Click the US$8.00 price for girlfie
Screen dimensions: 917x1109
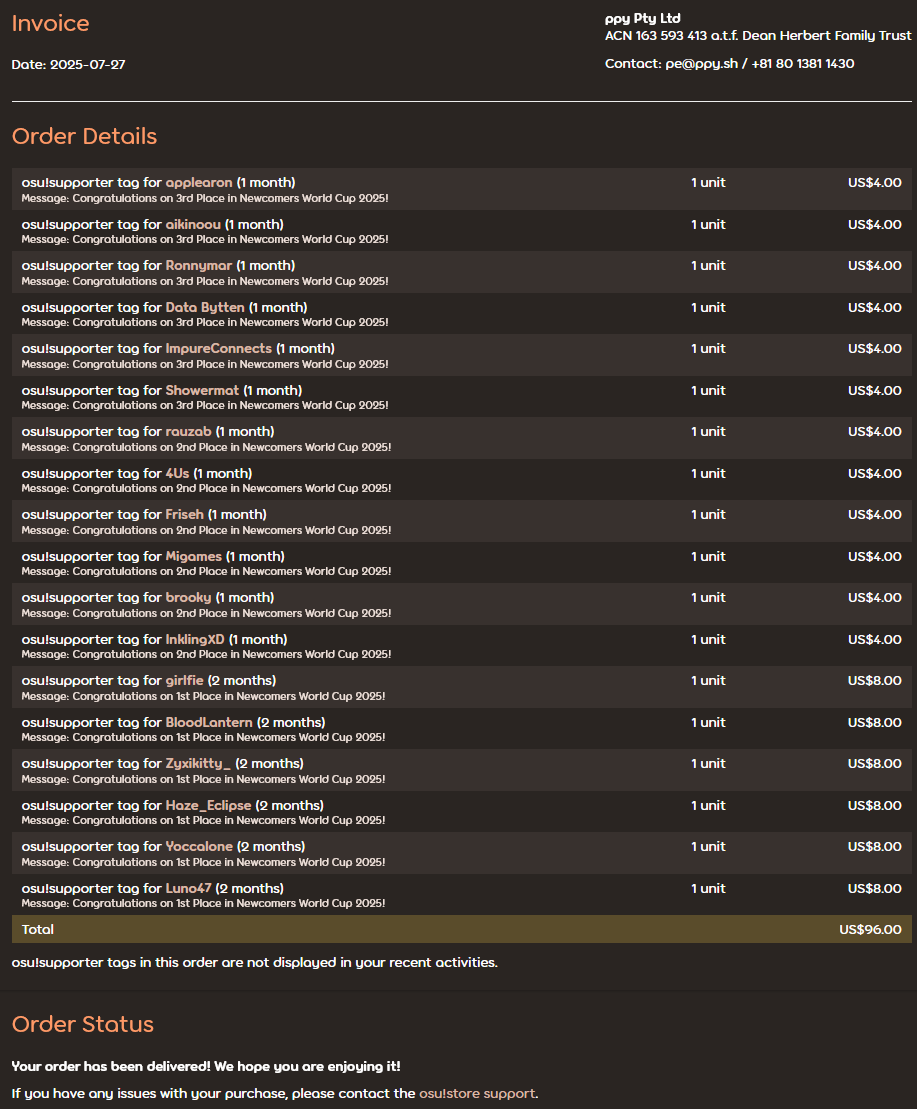coord(875,680)
